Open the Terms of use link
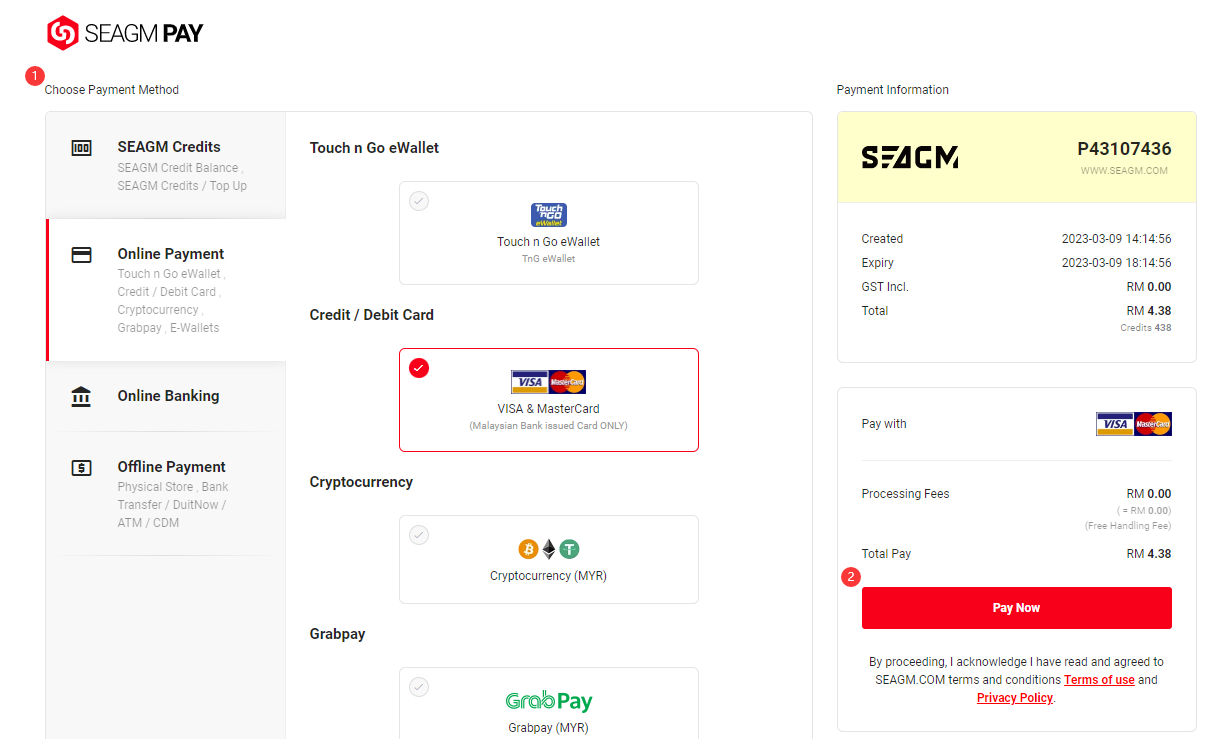1217x739 pixels. 1099,680
